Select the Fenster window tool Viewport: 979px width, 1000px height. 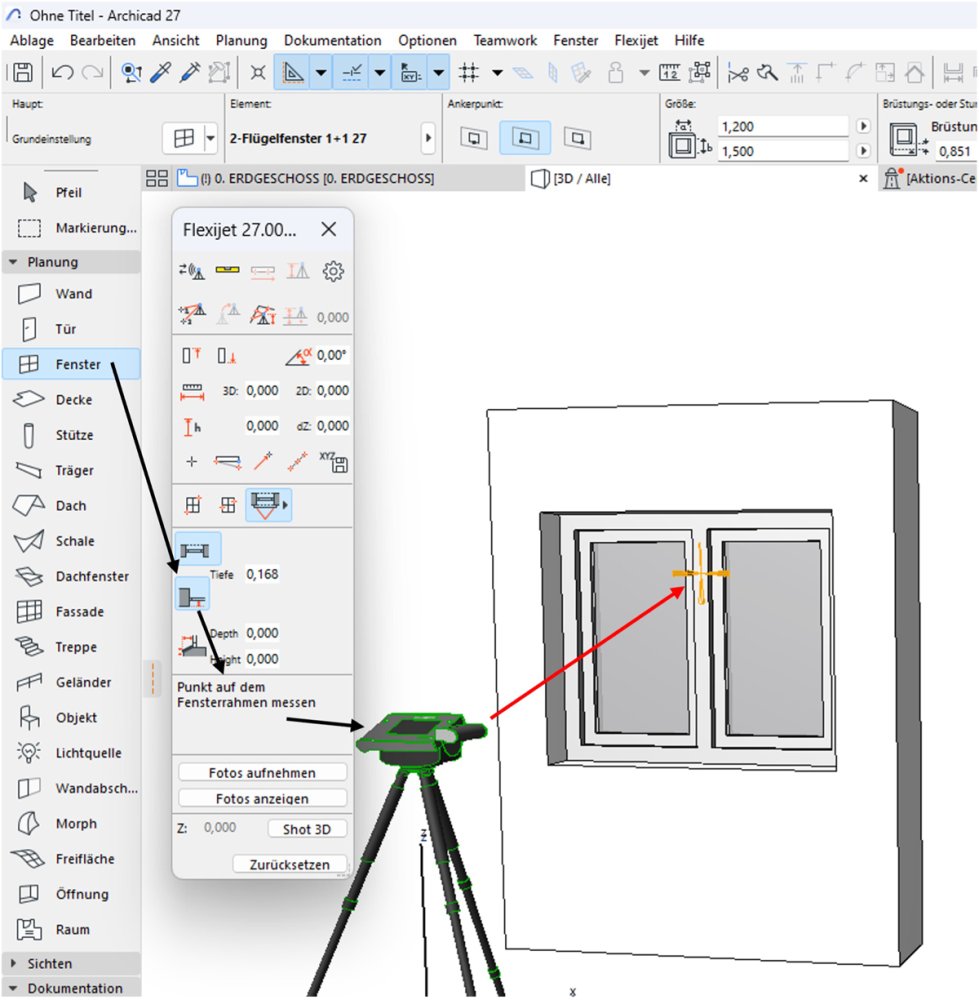click(70, 364)
